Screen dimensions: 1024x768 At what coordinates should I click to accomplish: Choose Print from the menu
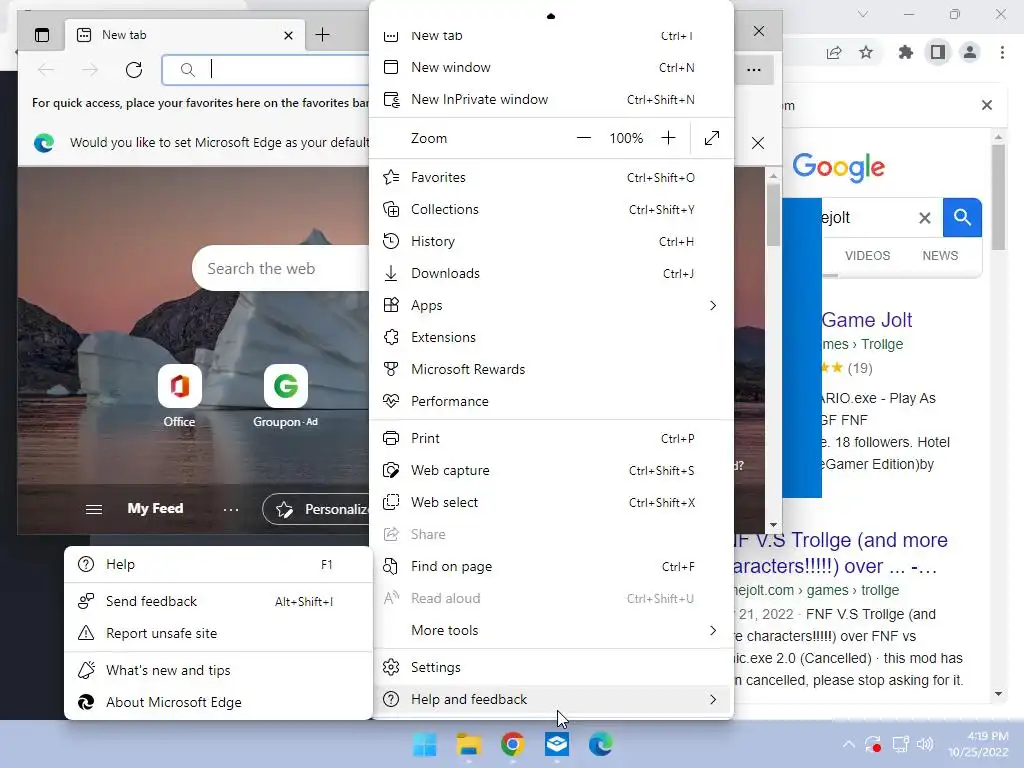(x=551, y=438)
